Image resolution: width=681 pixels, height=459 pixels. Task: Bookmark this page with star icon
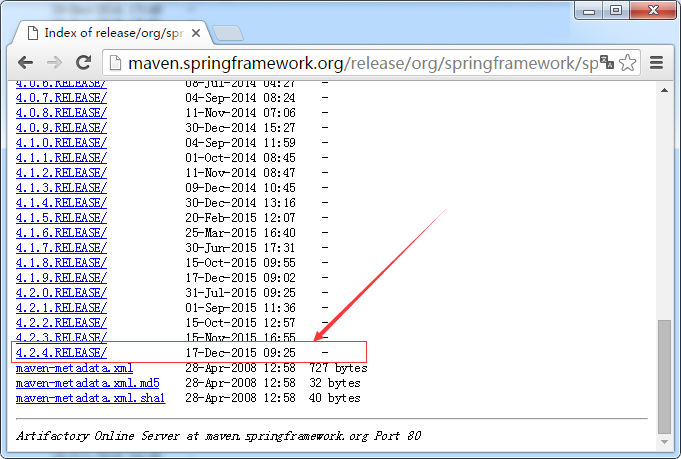[x=627, y=63]
